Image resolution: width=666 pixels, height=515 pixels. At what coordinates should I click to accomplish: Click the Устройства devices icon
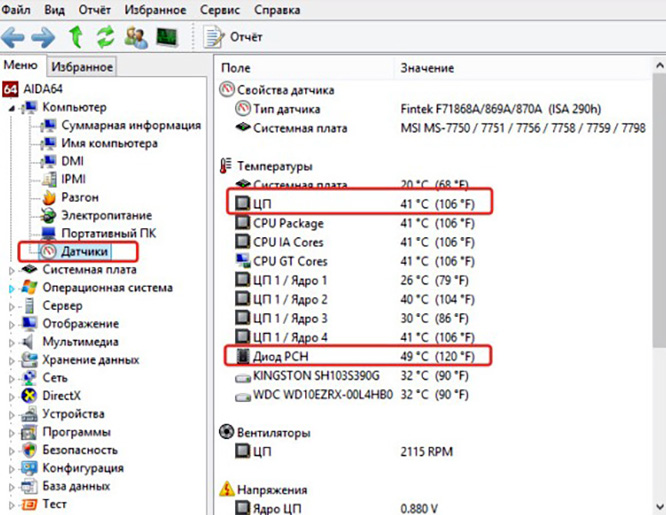29,414
